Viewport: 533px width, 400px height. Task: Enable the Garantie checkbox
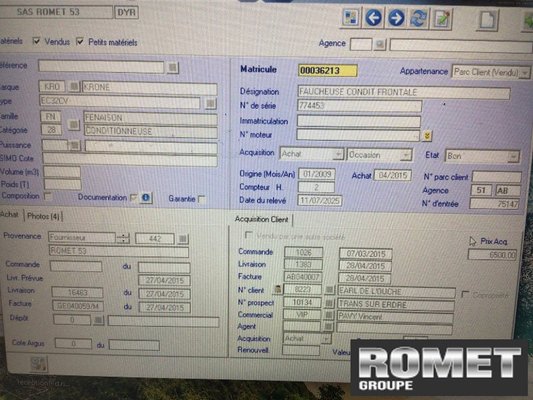pos(202,199)
